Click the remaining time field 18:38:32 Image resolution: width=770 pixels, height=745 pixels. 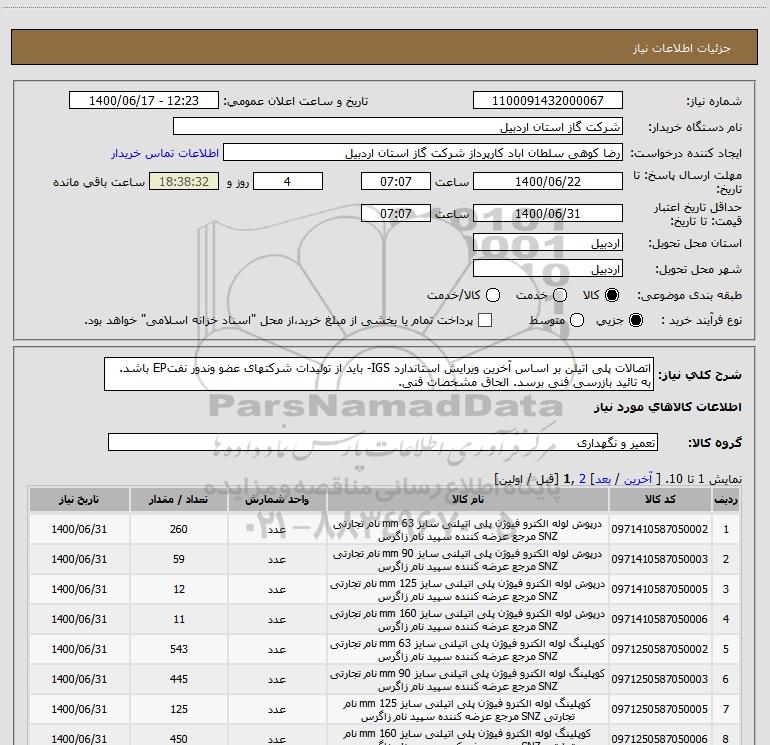coord(184,181)
